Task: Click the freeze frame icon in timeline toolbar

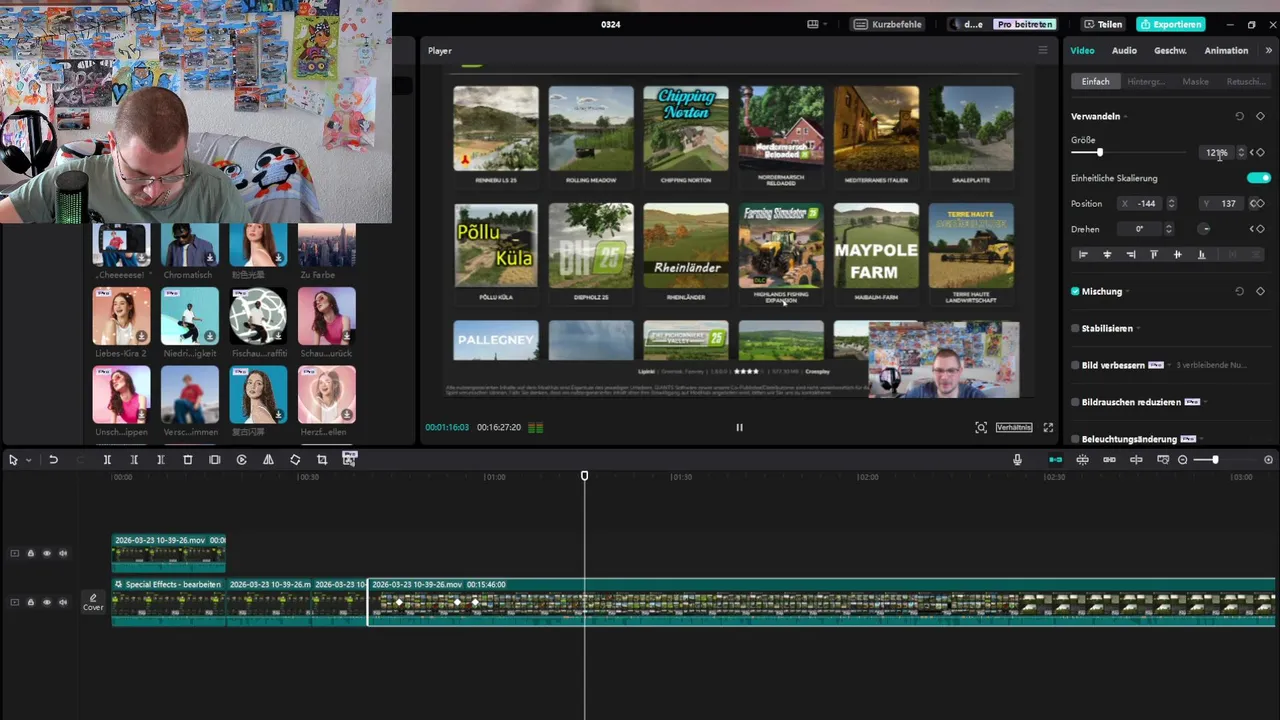Action: coord(215,460)
